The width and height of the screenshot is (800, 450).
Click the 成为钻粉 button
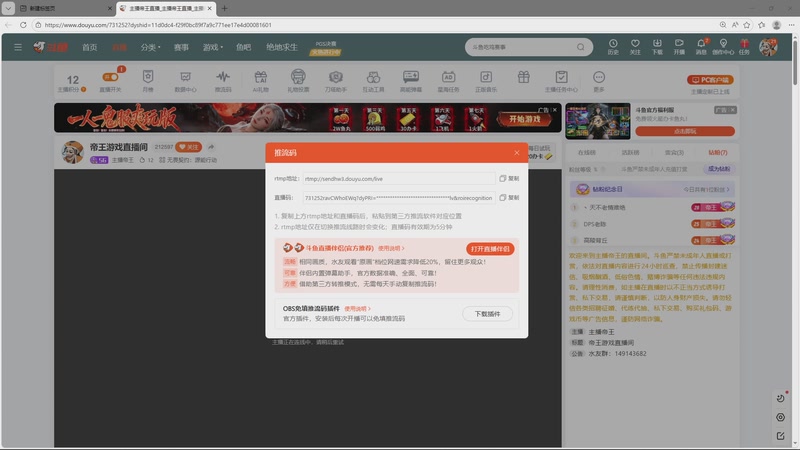718,169
